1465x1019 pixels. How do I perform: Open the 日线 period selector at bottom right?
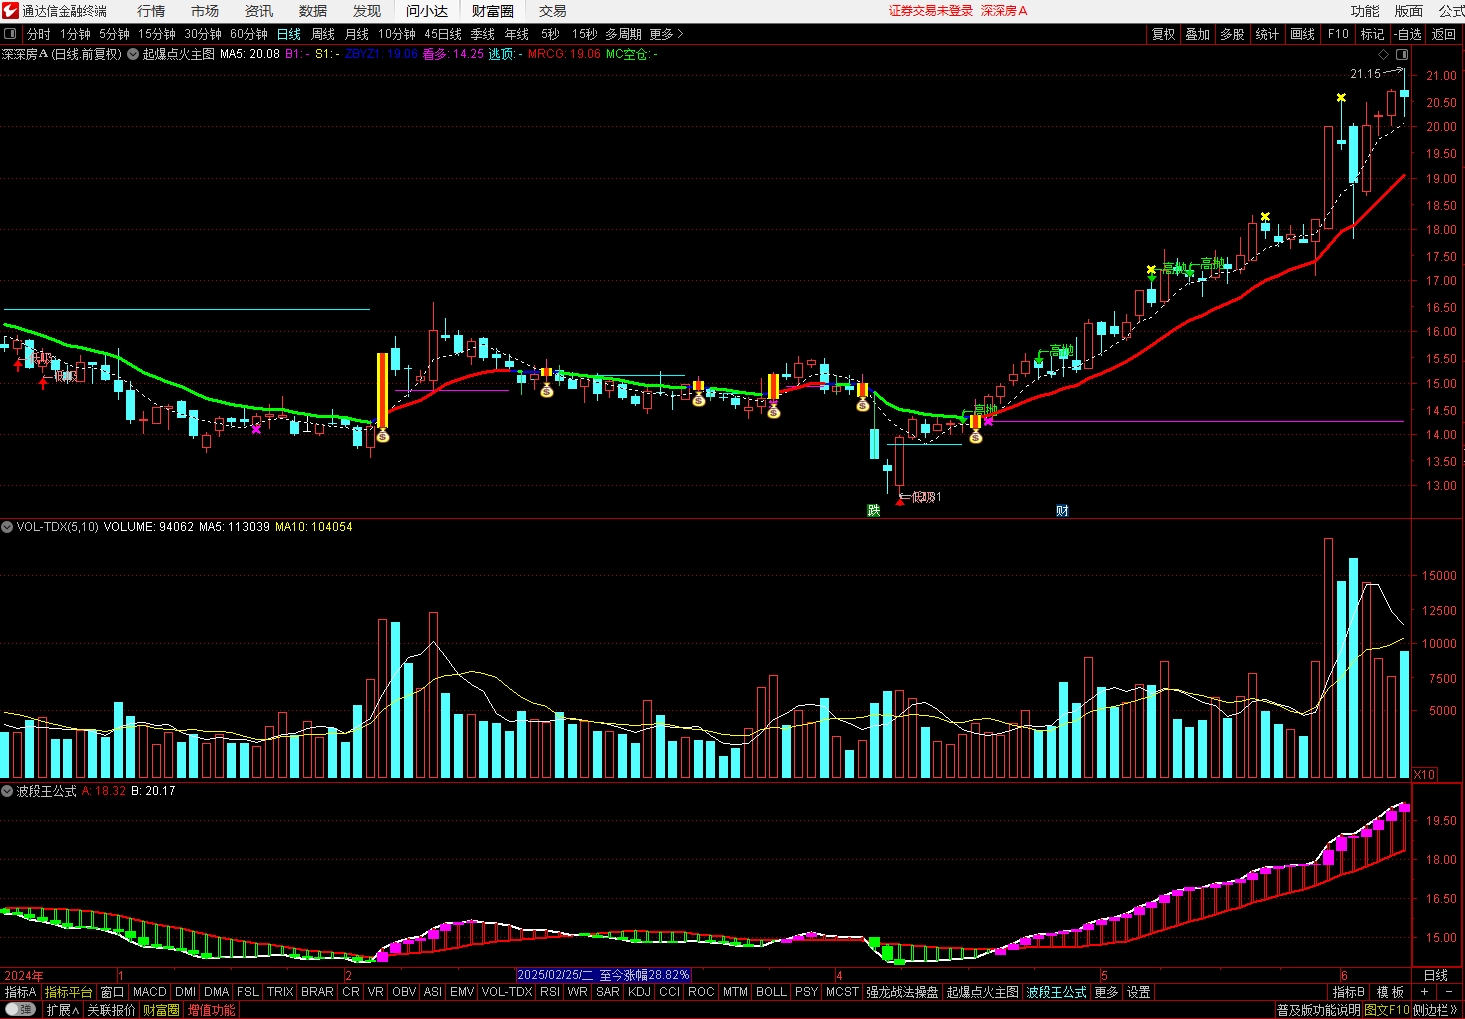click(1436, 975)
